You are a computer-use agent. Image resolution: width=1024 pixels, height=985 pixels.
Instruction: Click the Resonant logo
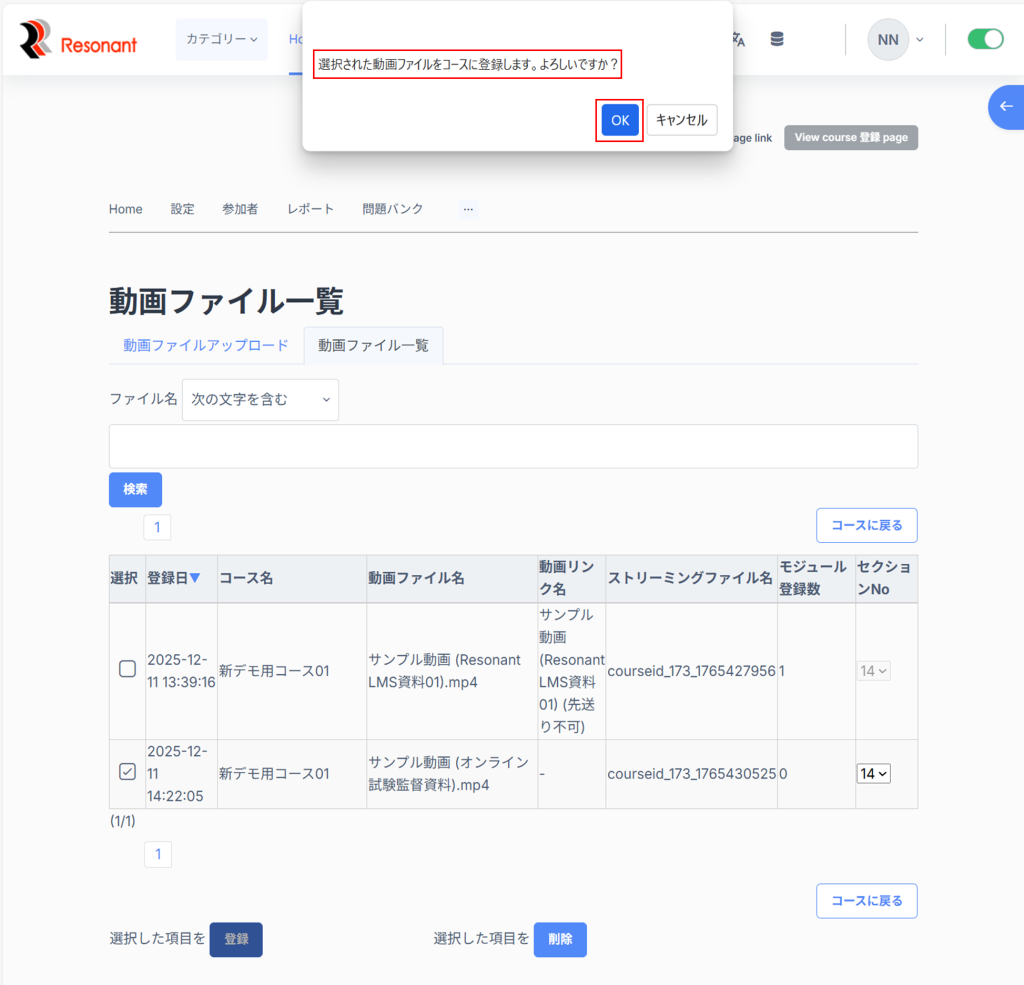click(78, 40)
